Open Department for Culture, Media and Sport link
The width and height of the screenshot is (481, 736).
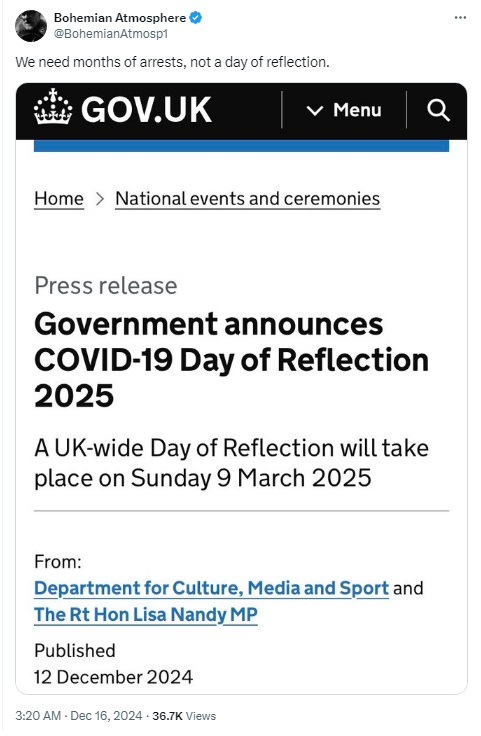pos(211,588)
